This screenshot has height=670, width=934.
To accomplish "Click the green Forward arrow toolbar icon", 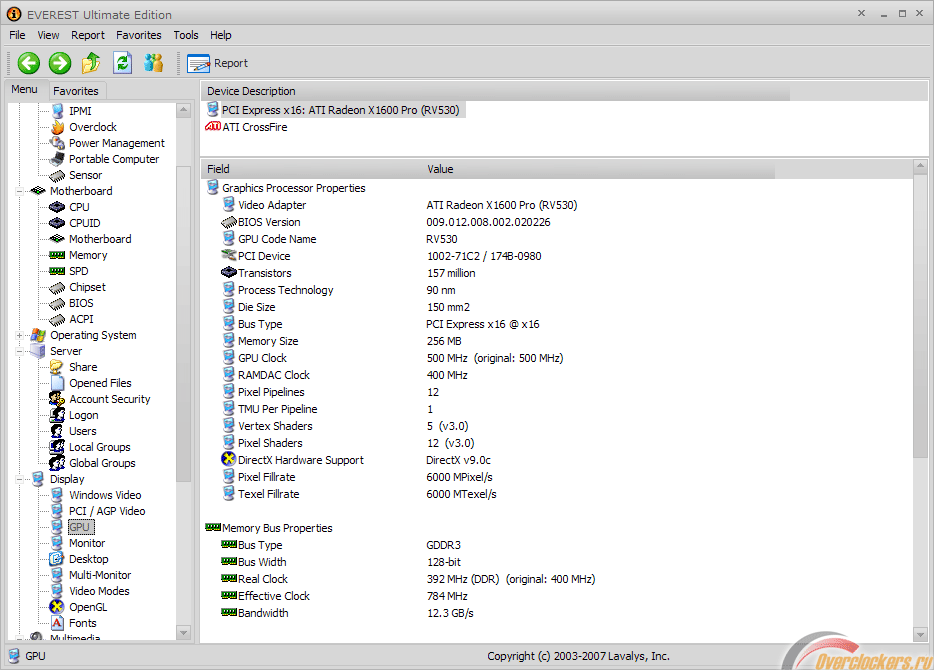I will pos(60,63).
